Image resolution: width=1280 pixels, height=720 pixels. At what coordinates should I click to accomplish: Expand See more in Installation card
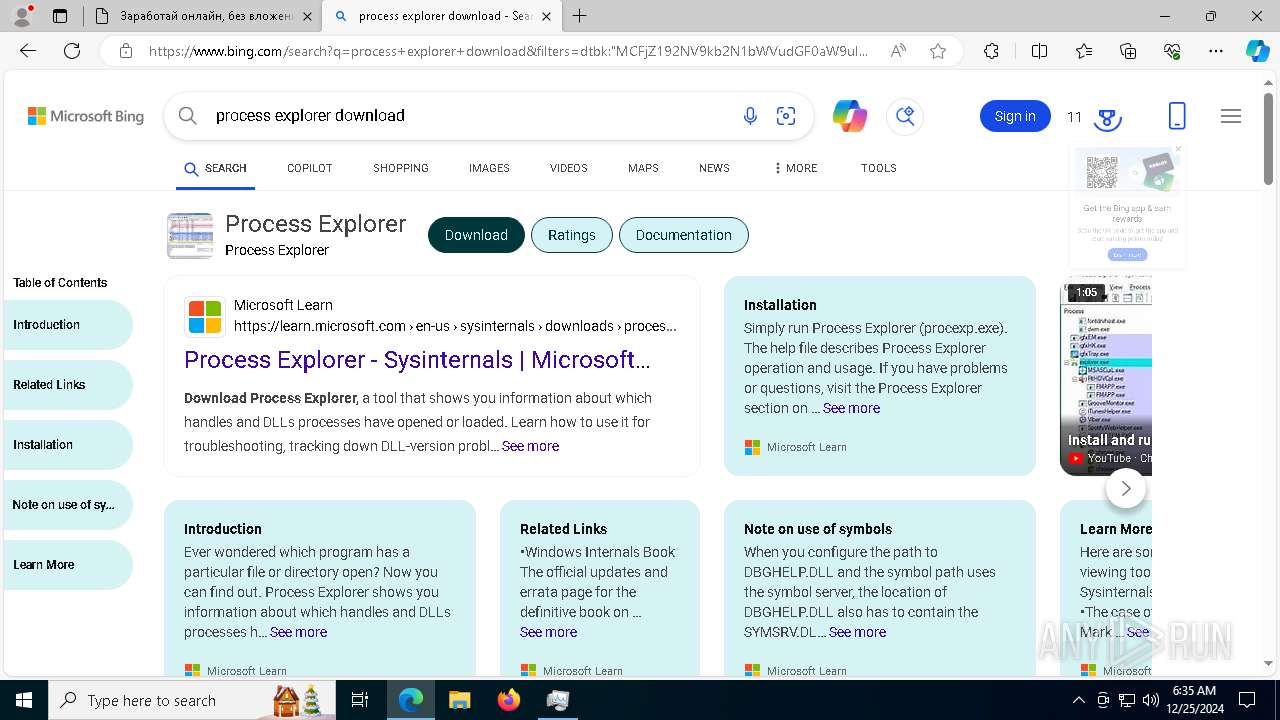tap(851, 408)
